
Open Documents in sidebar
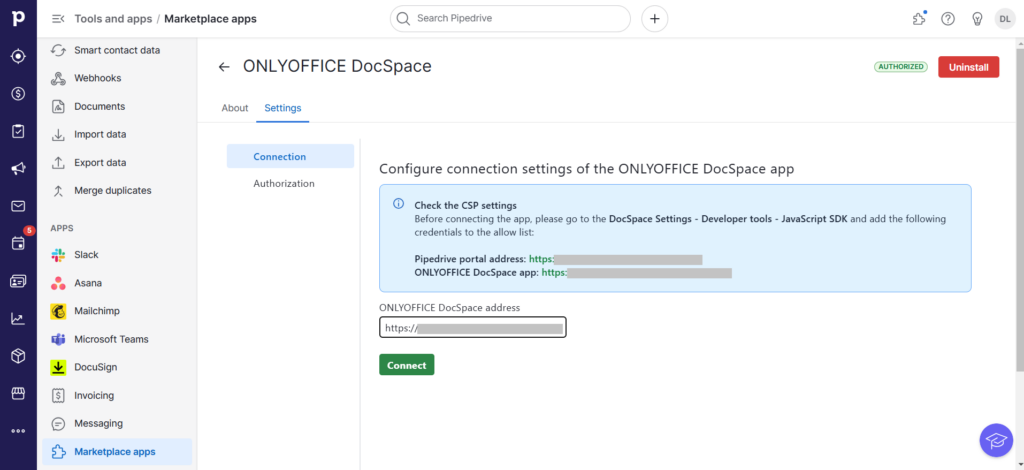point(117,106)
